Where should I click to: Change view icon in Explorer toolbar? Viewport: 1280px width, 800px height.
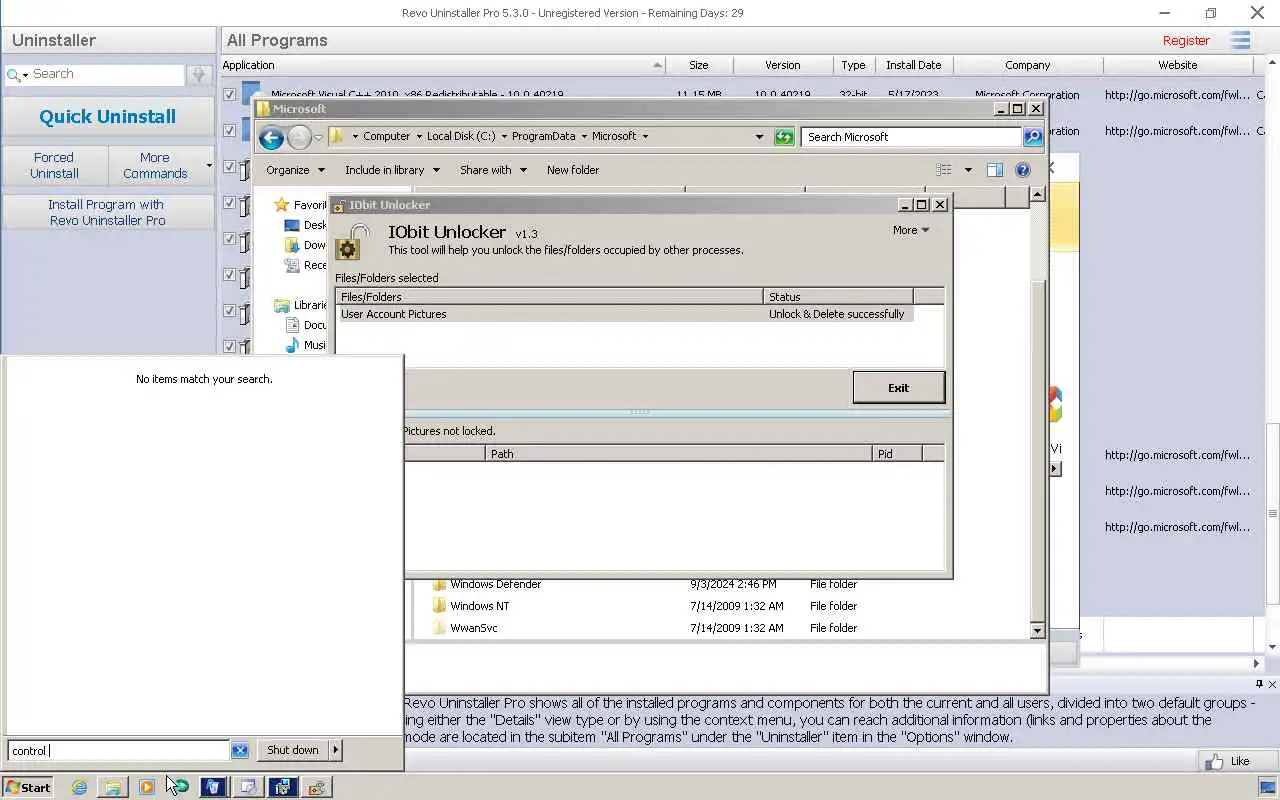[944, 170]
